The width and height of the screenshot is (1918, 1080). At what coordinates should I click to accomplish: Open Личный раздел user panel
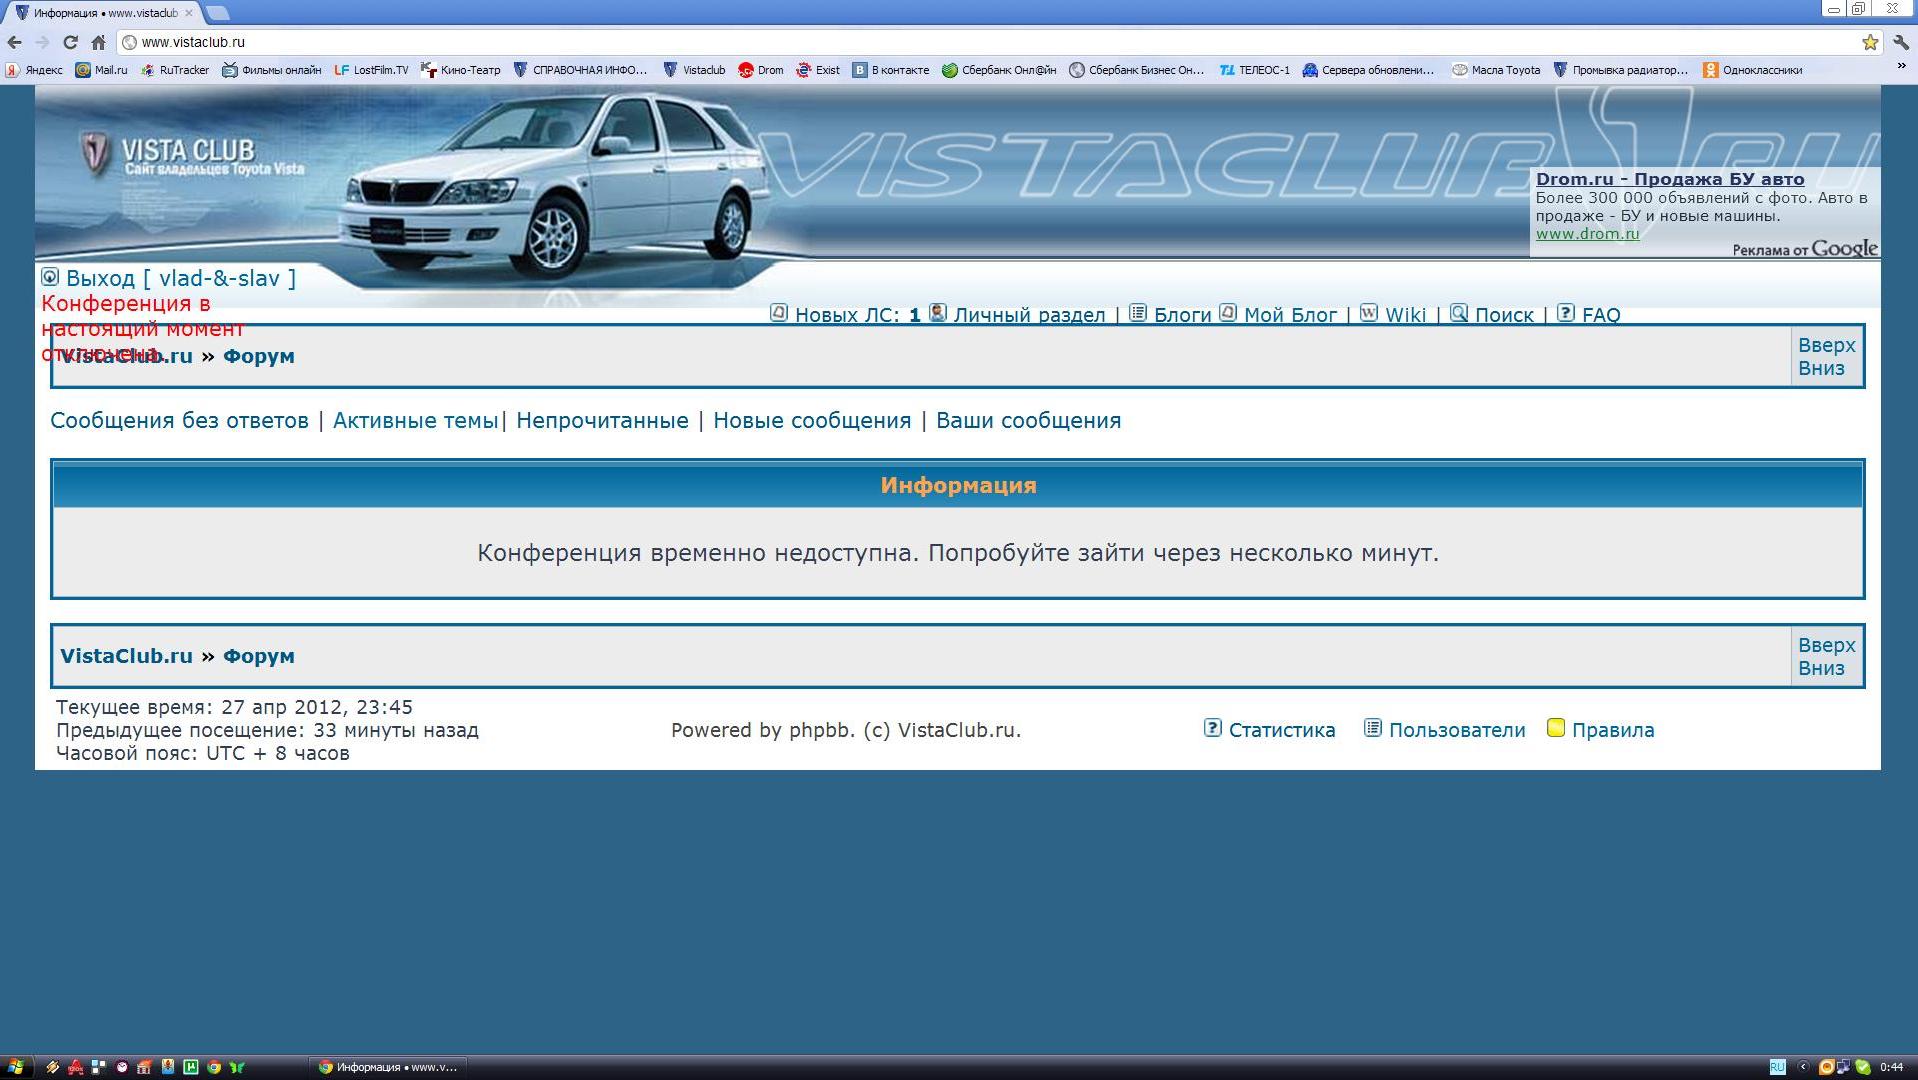click(1028, 315)
